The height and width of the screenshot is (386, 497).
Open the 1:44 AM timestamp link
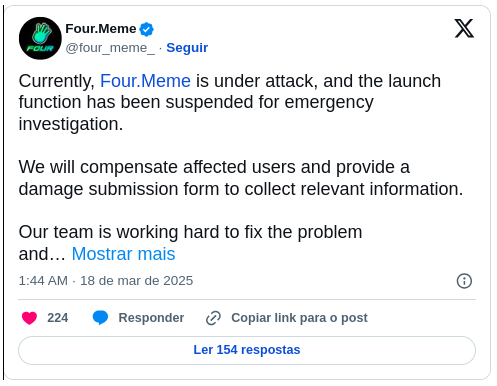click(43, 281)
